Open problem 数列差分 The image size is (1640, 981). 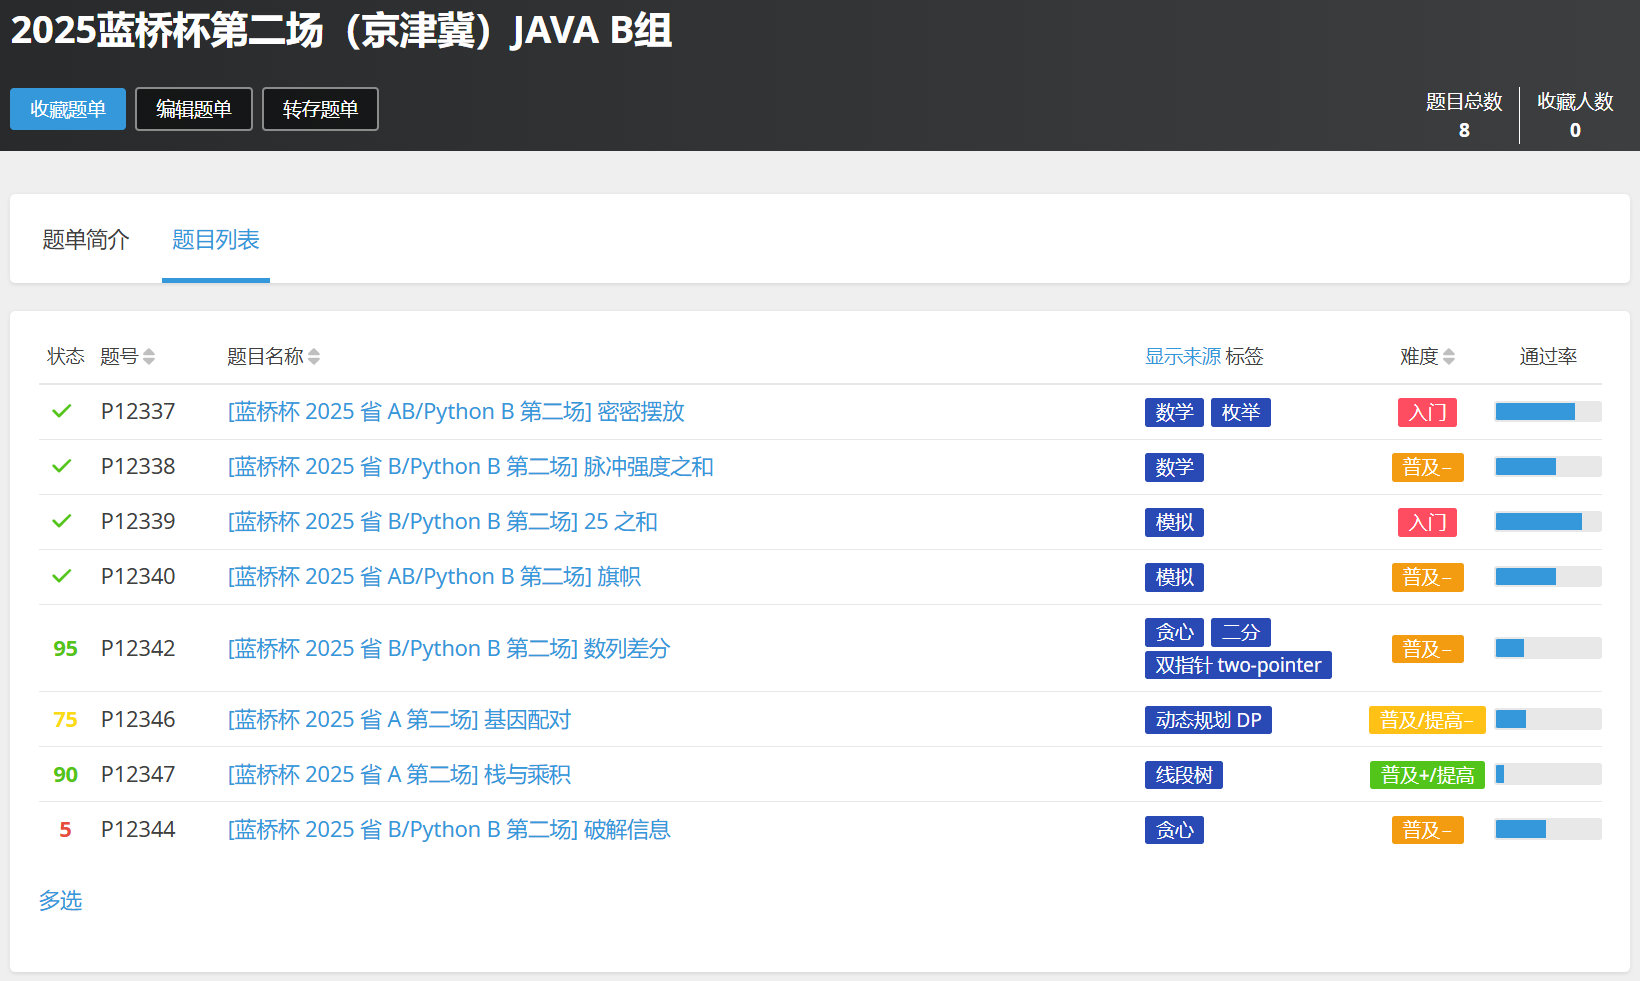coord(449,649)
